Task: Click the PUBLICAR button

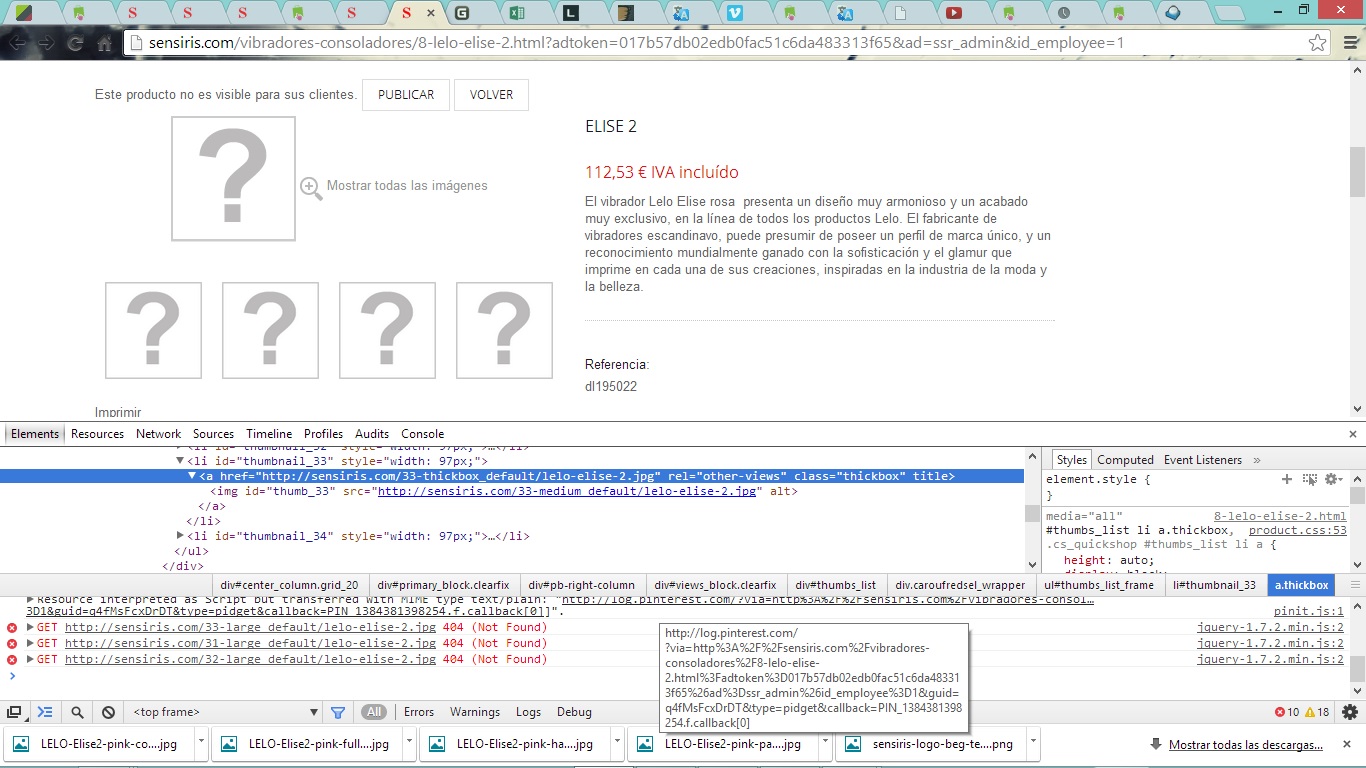Action: 406,95
